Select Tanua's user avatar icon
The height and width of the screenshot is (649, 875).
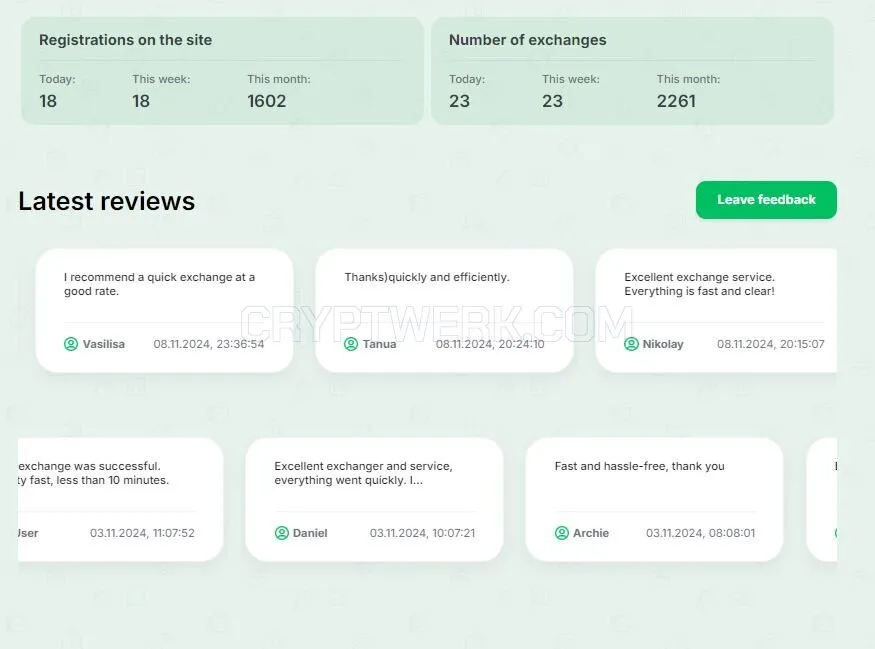pos(351,344)
